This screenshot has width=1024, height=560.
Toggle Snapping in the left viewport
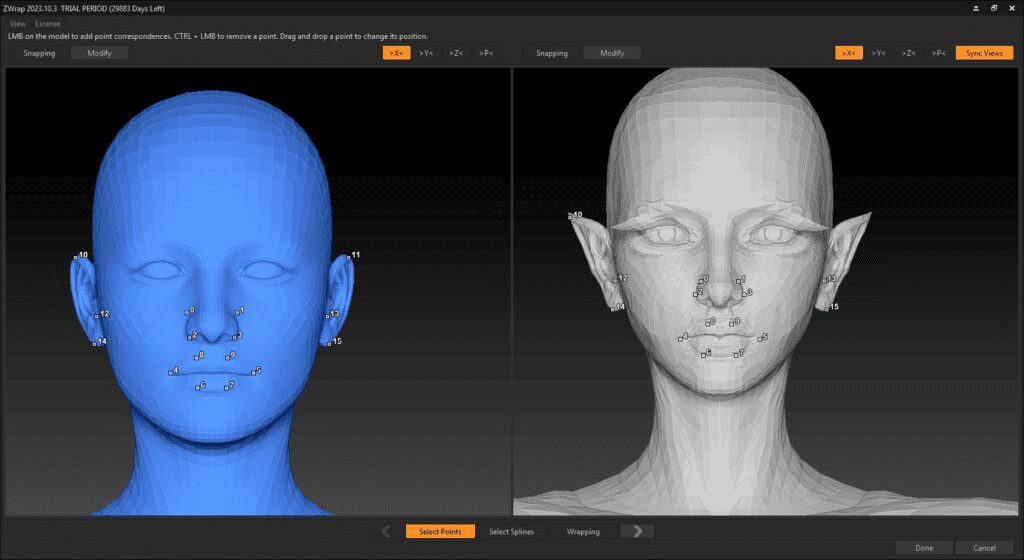pyautogui.click(x=39, y=52)
